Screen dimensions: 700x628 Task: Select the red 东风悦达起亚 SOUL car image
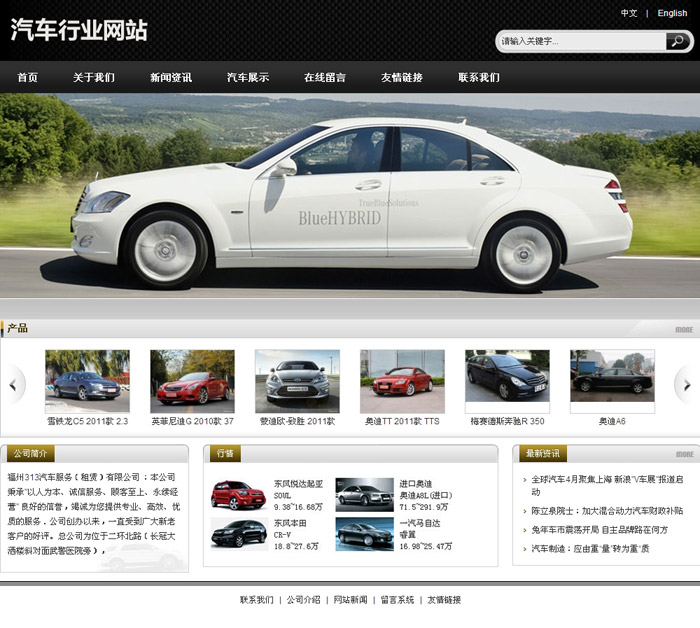pos(238,495)
